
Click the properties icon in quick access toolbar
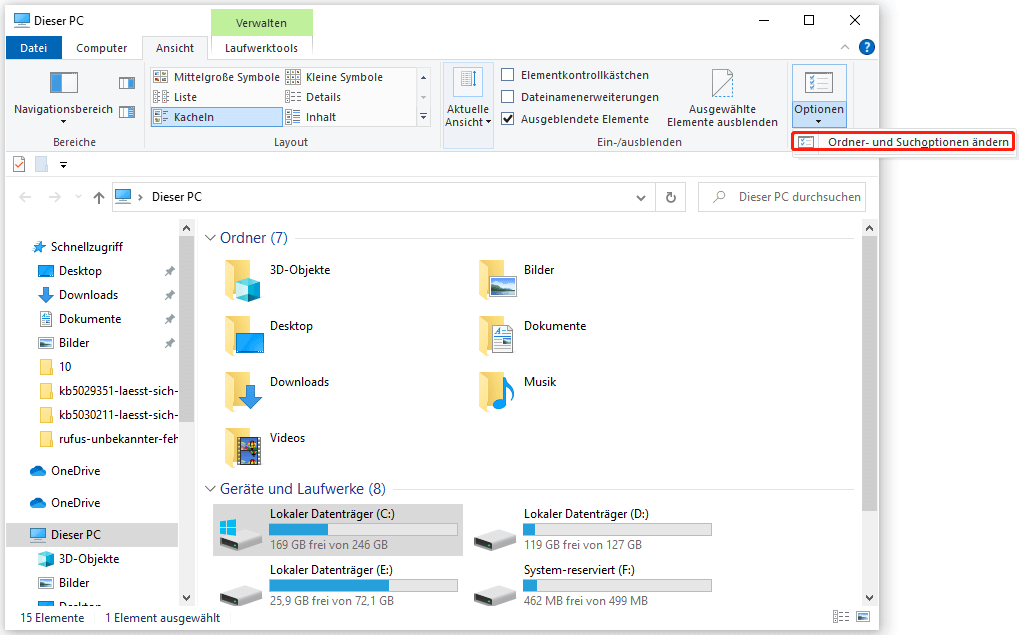click(x=19, y=164)
